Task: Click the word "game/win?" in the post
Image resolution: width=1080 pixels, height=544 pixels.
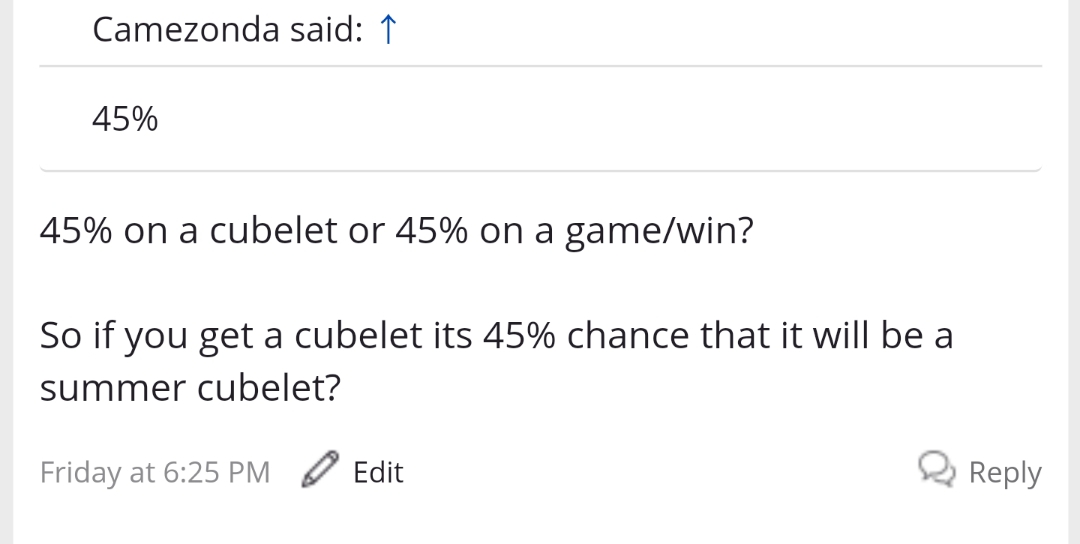Action: [x=659, y=231]
